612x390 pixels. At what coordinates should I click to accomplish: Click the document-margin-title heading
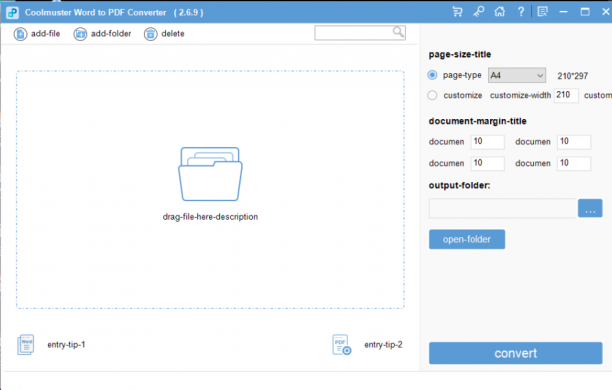477,121
